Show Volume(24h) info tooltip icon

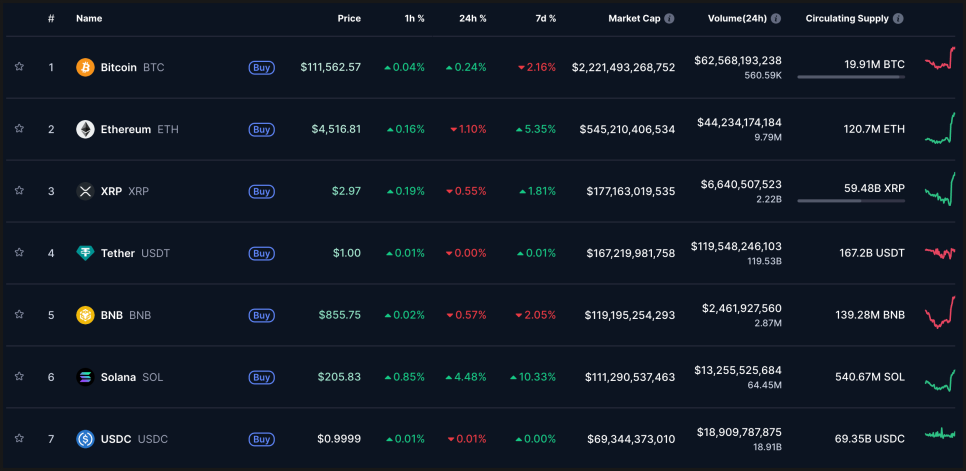[x=776, y=18]
